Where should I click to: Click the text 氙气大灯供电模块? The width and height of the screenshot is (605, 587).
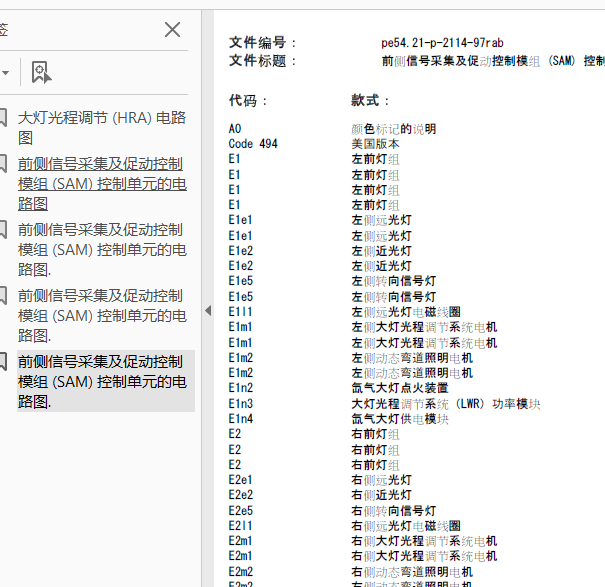400,419
